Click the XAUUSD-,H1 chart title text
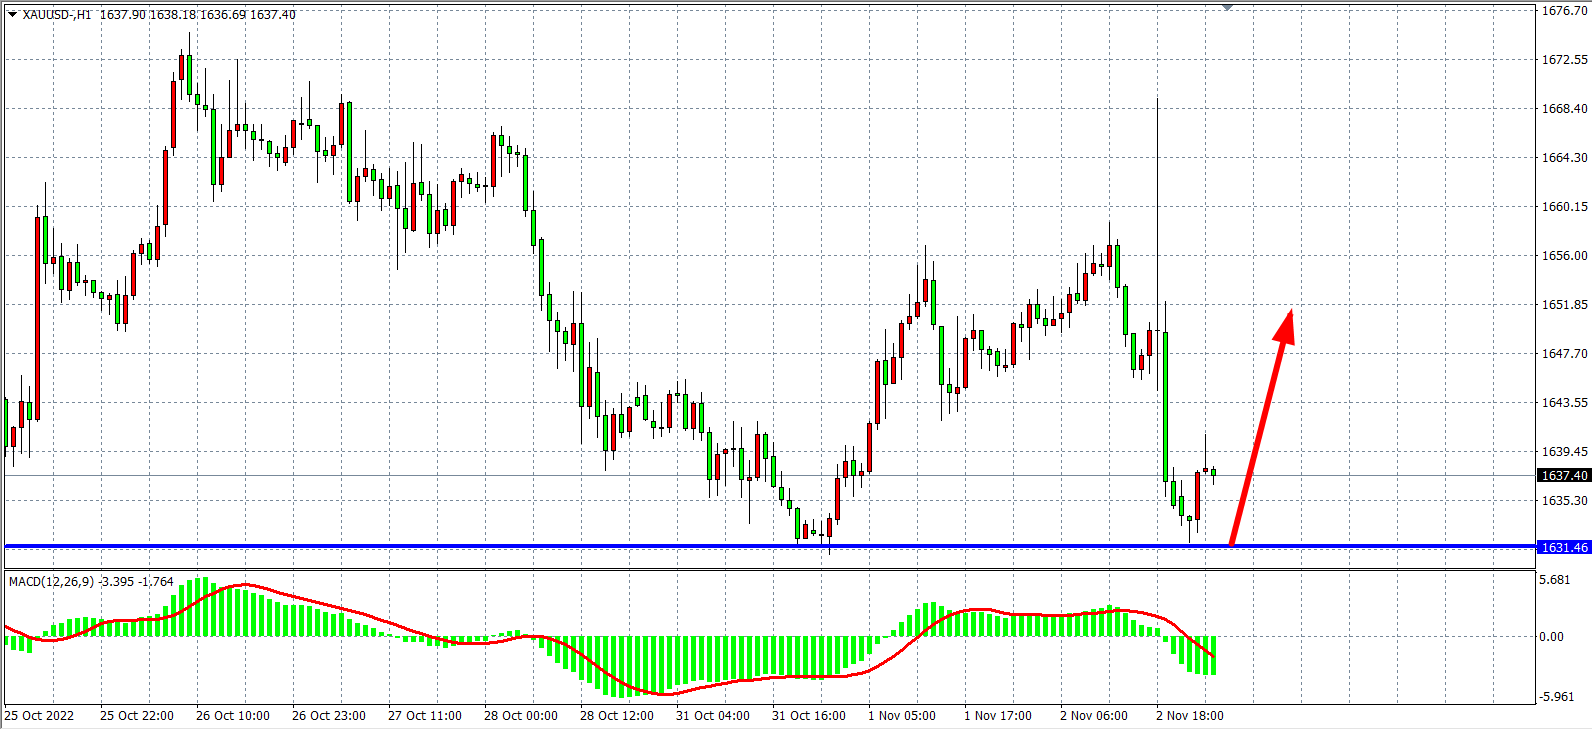1592x730 pixels. tap(57, 15)
